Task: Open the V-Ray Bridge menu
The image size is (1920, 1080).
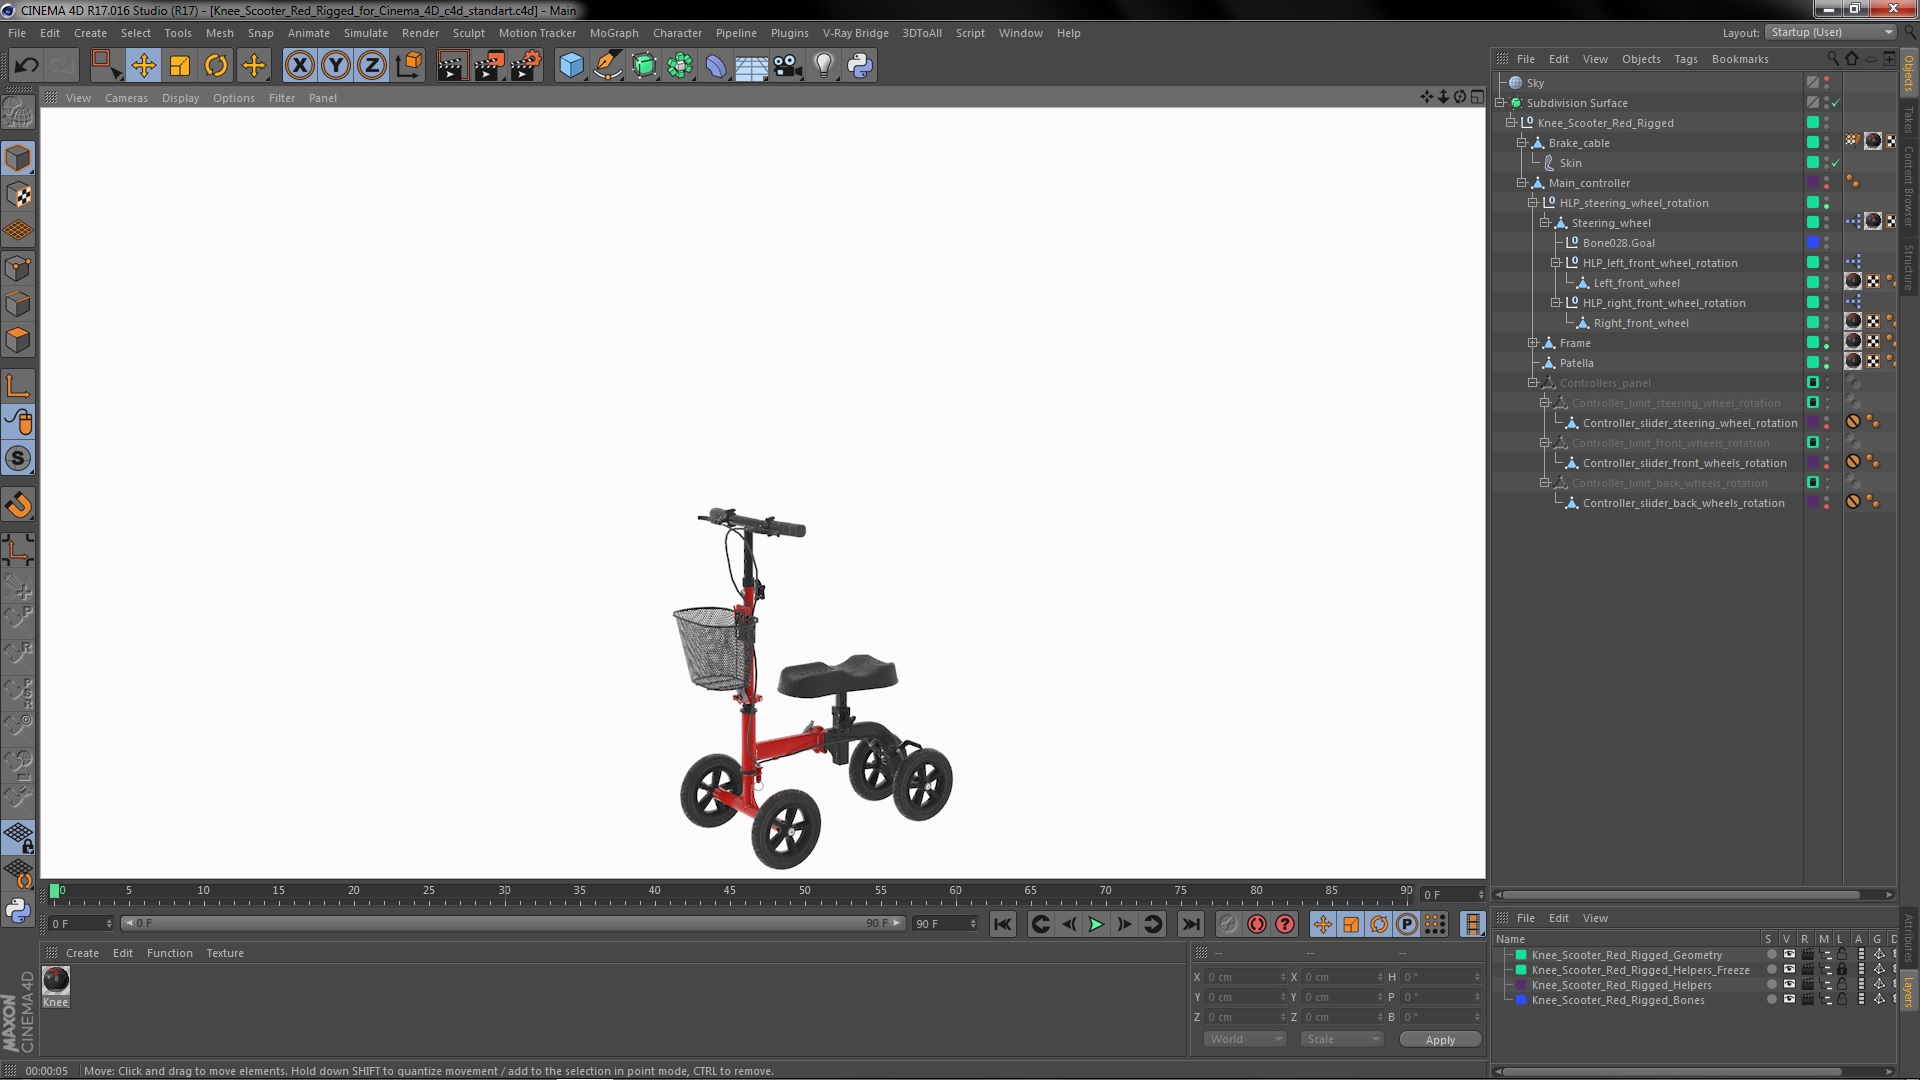Action: point(855,33)
